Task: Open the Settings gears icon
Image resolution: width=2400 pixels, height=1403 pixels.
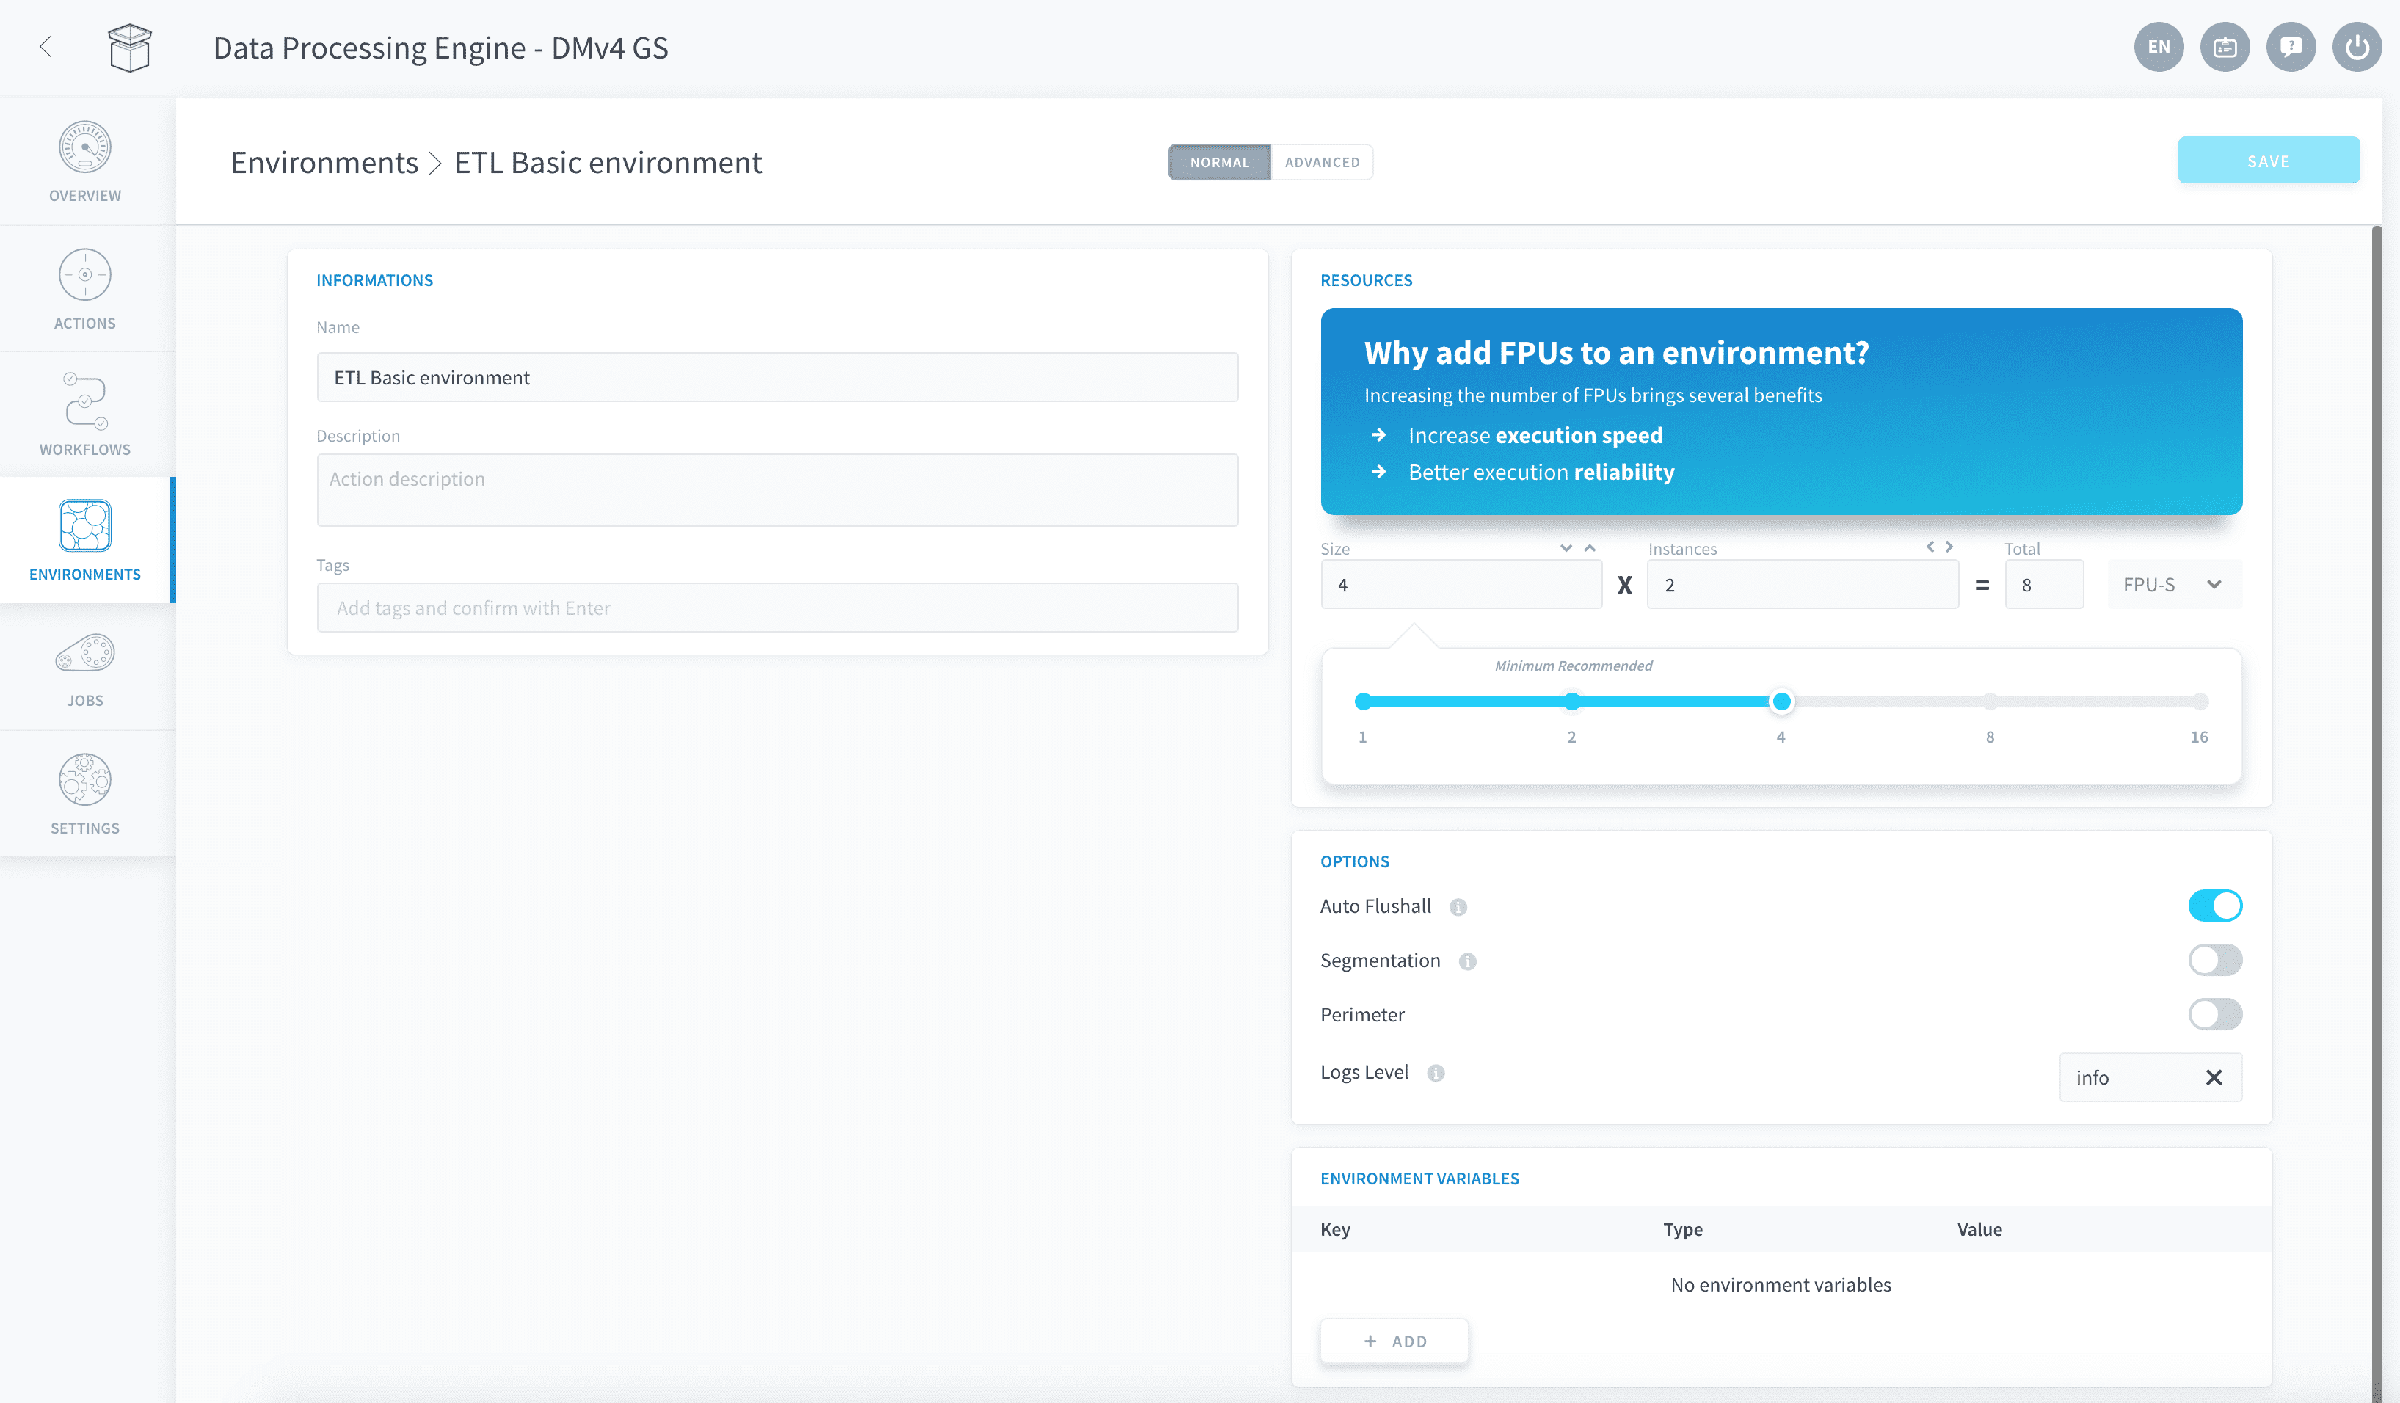Action: tap(85, 780)
